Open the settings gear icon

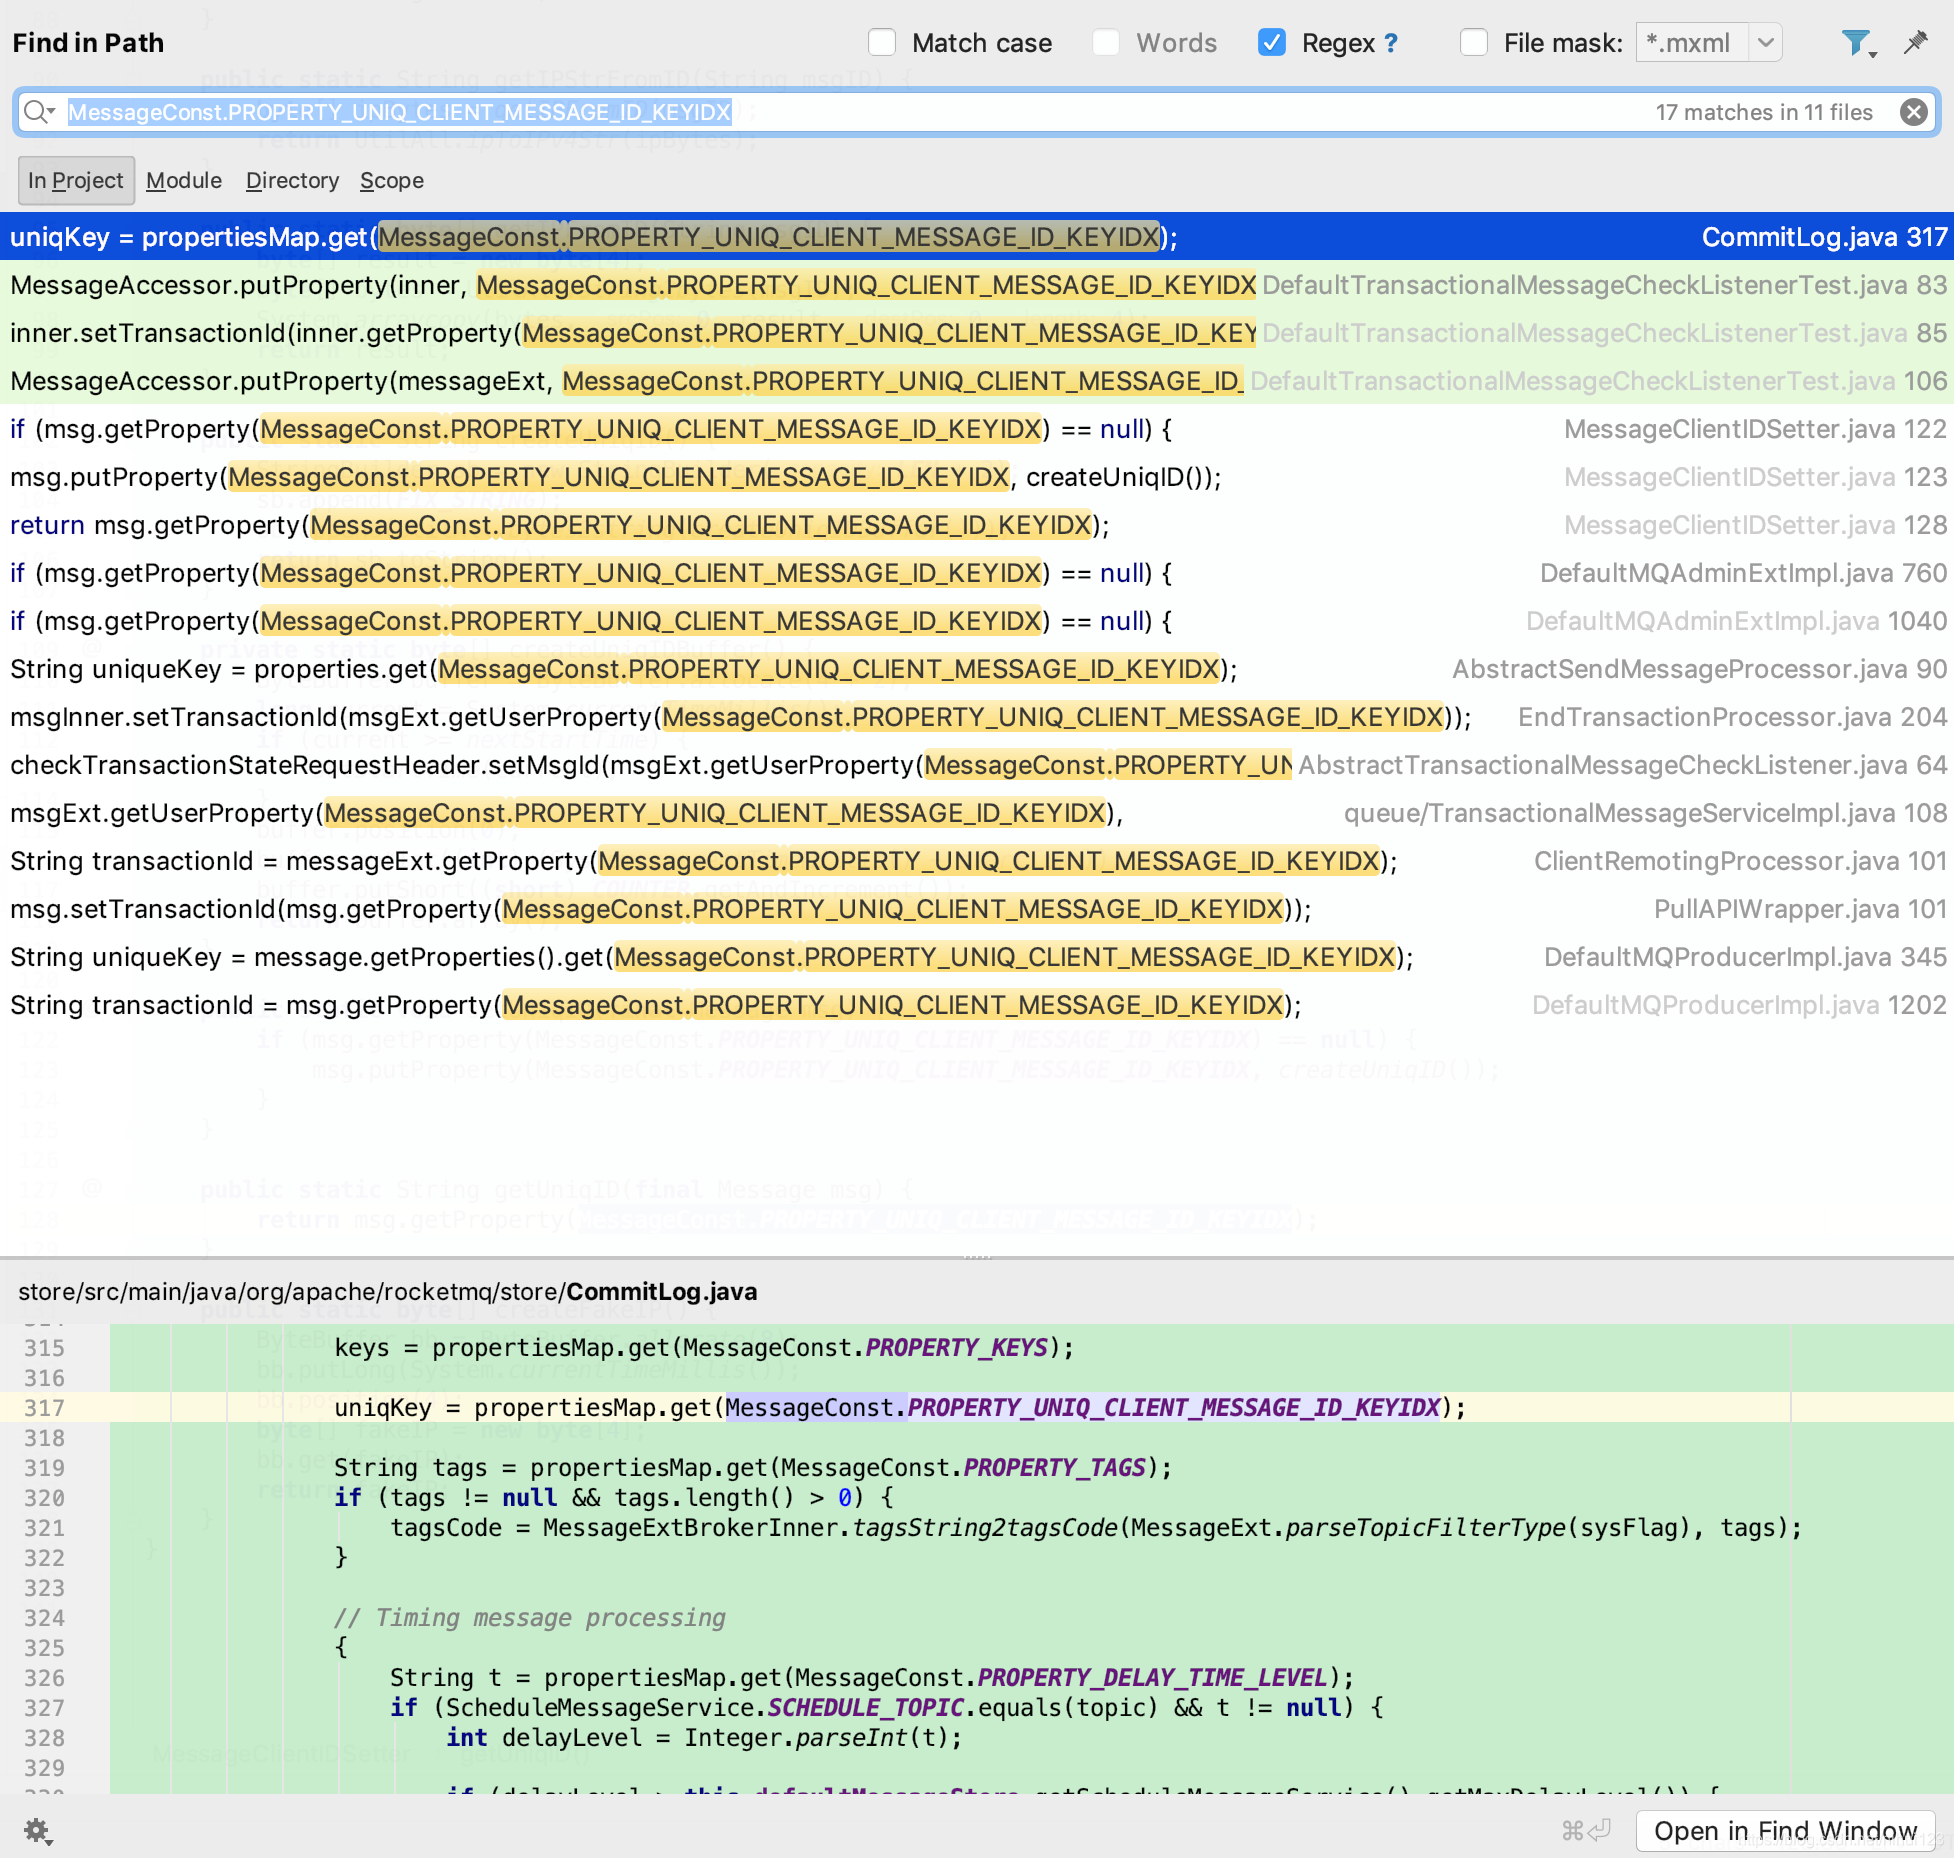pos(38,1831)
